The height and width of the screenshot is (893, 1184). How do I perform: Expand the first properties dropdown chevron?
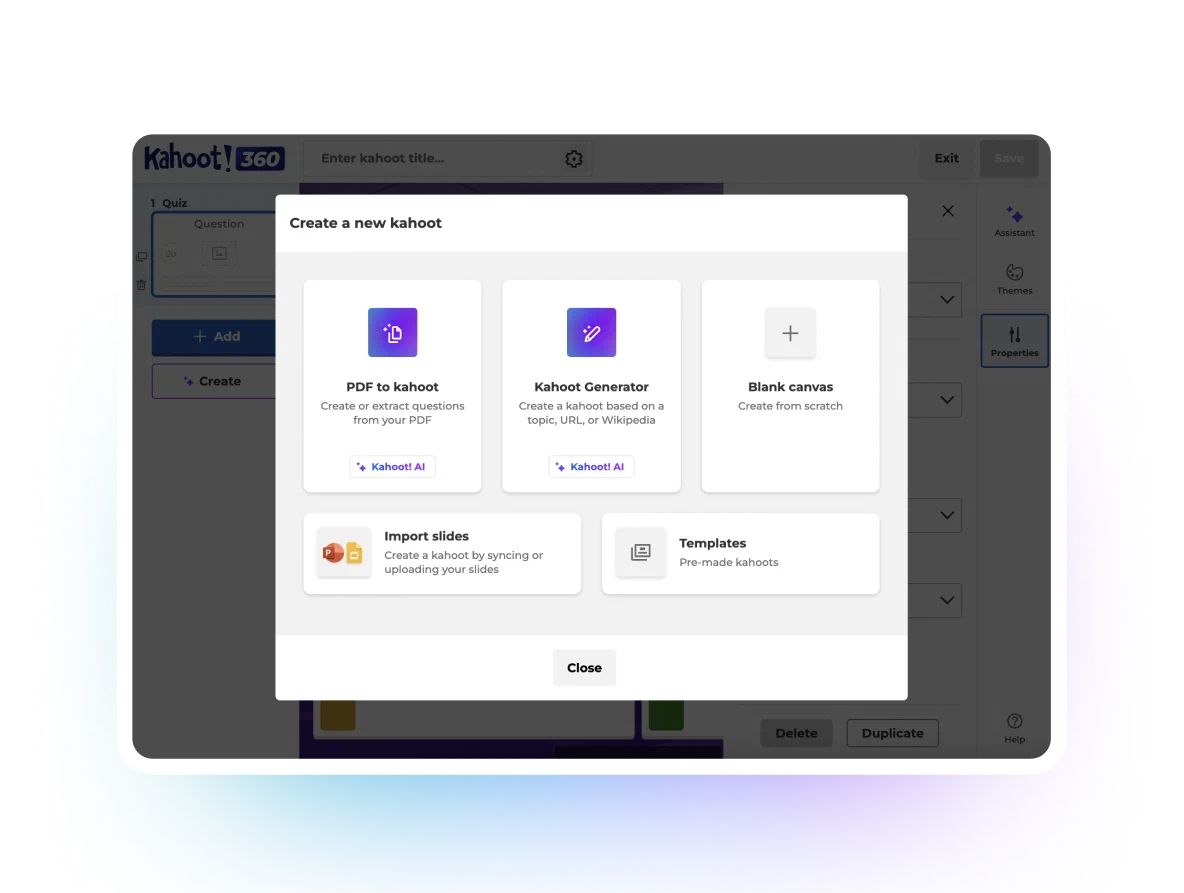point(947,300)
